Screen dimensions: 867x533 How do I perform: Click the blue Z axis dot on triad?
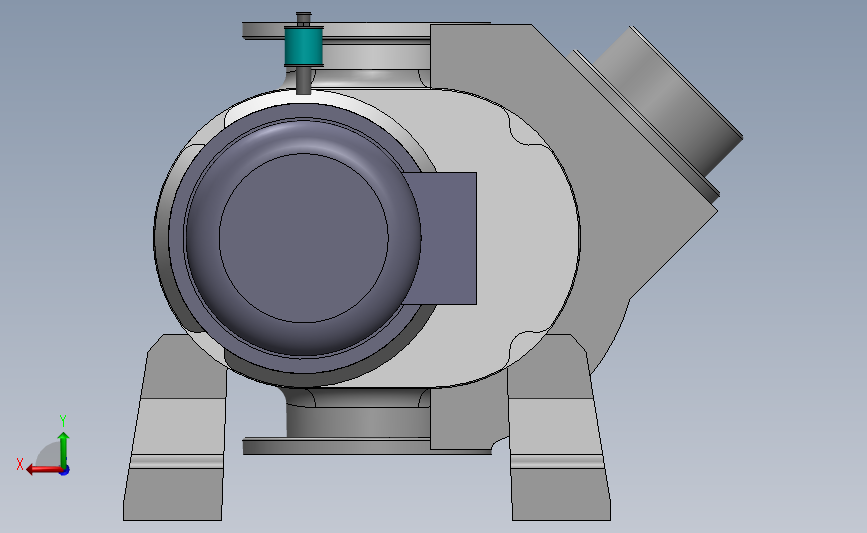tap(65, 471)
